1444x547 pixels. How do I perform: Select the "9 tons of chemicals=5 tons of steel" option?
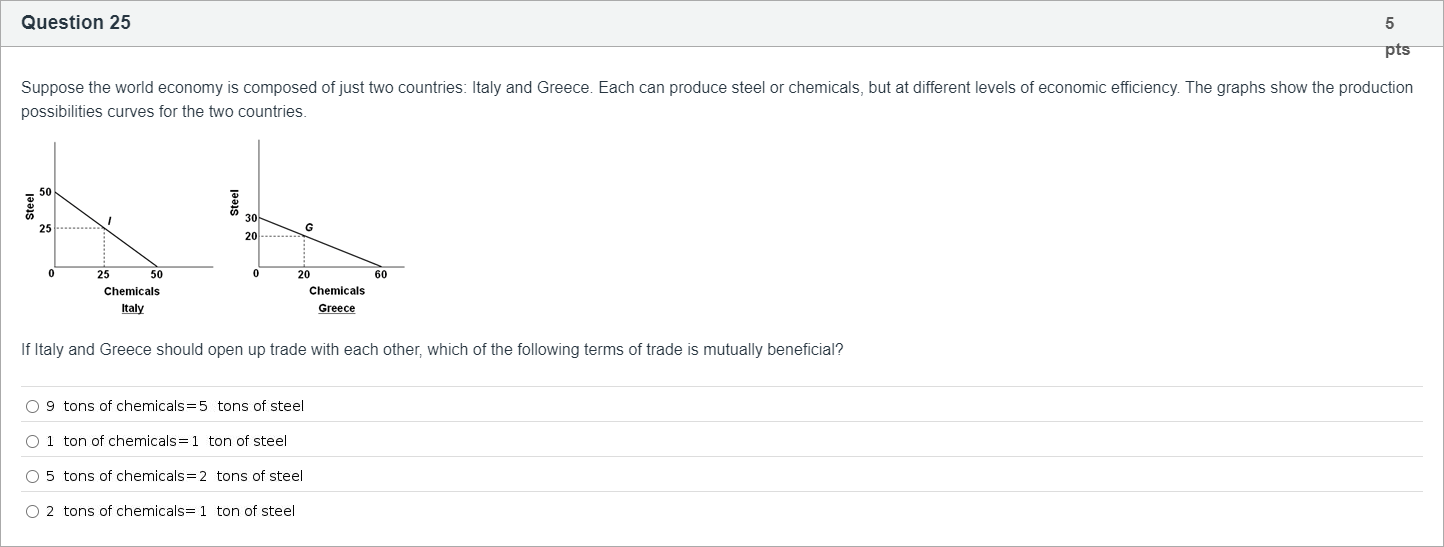(33, 406)
